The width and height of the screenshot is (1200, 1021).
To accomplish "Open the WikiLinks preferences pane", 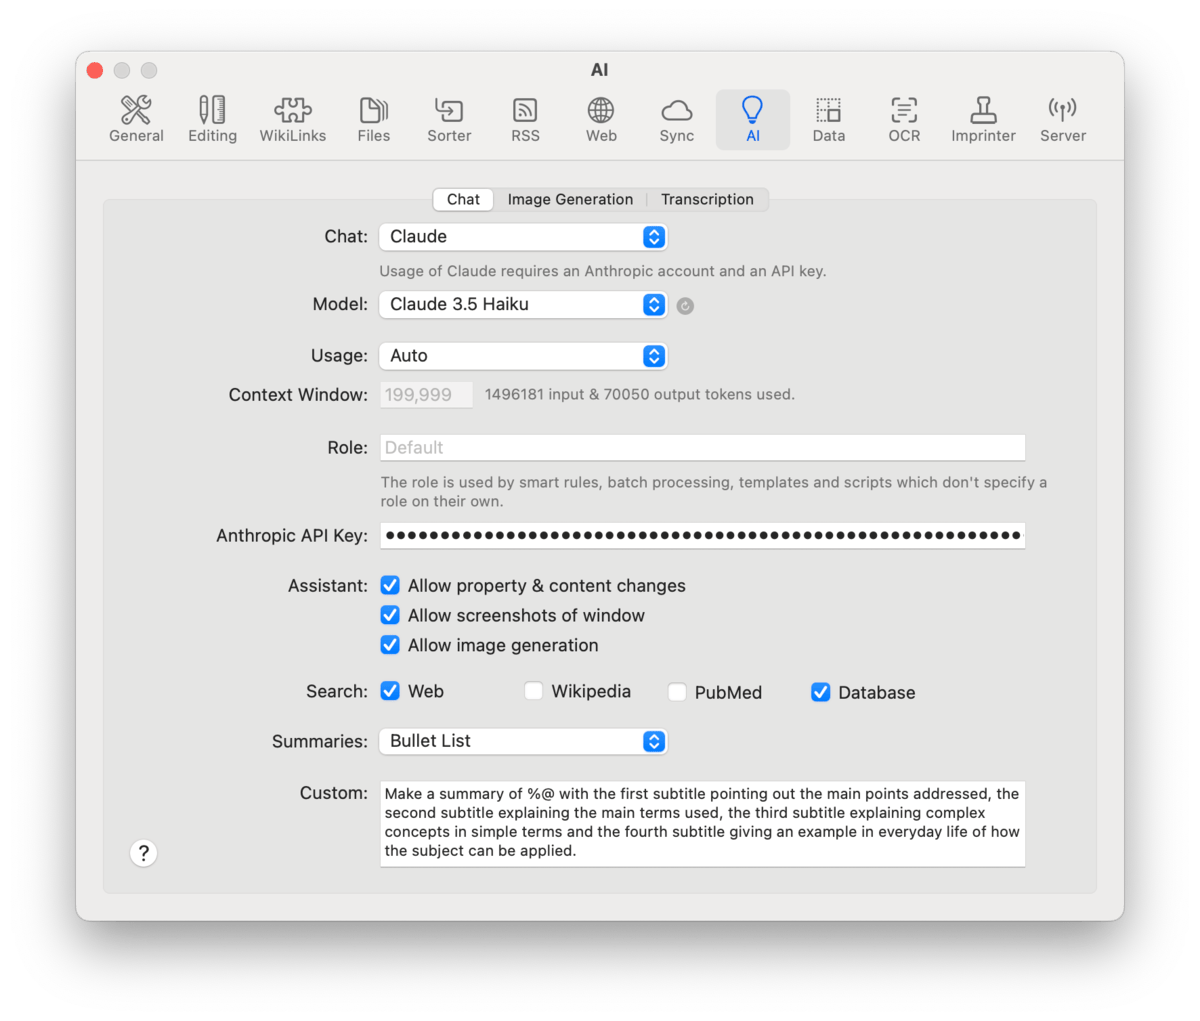I will [x=292, y=120].
